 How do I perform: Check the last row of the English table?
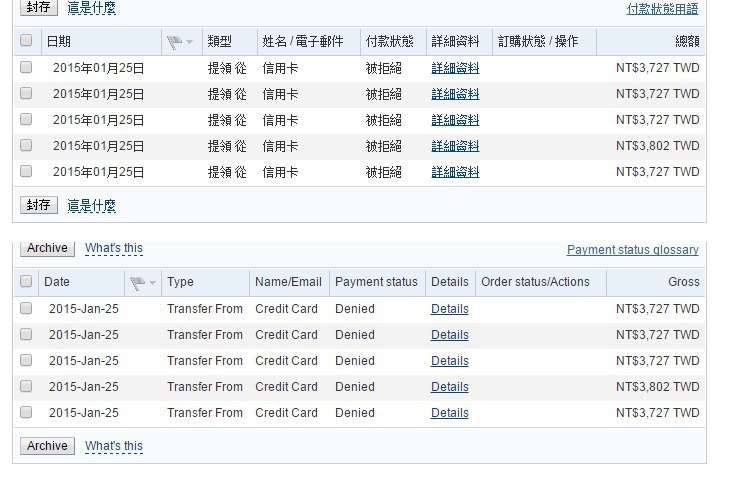(x=26, y=412)
